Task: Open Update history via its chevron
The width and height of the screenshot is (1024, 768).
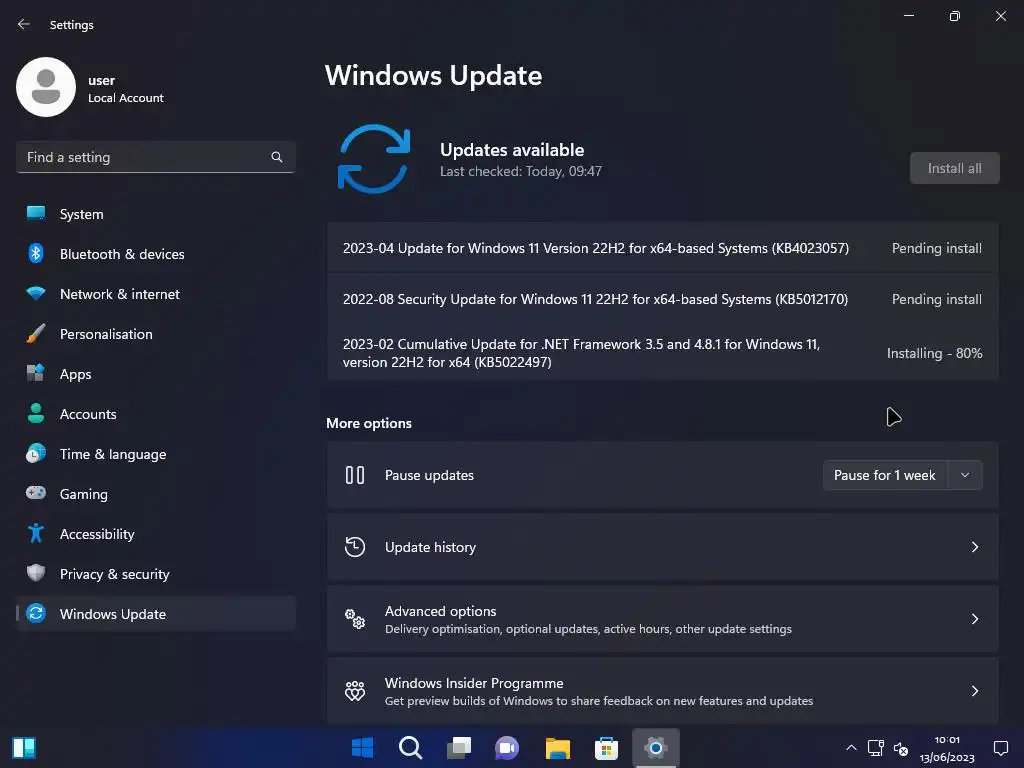Action: click(975, 547)
